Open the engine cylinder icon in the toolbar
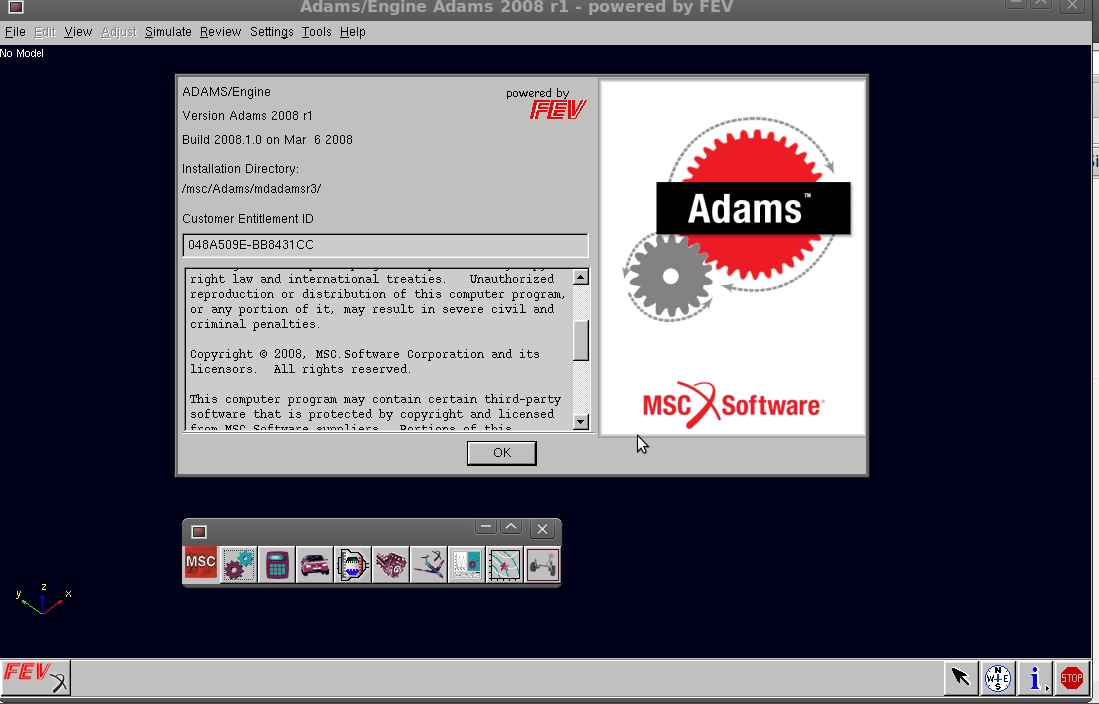This screenshot has width=1099, height=704. pos(352,564)
